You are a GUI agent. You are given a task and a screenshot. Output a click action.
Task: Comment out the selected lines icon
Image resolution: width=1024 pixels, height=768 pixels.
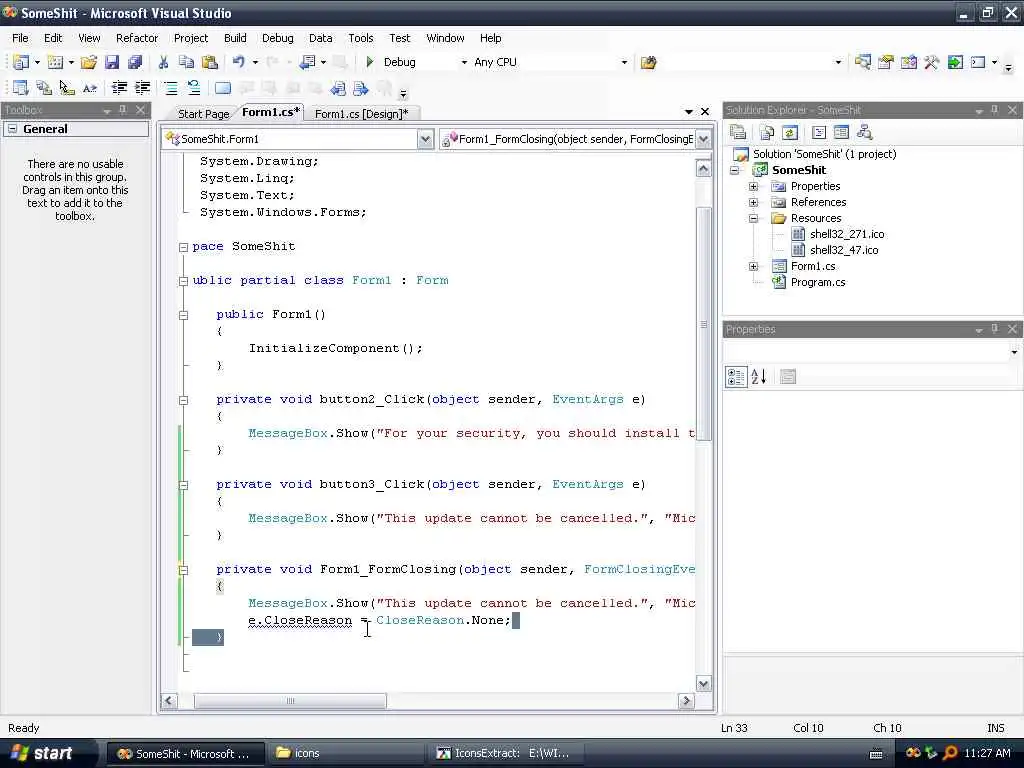coord(170,88)
